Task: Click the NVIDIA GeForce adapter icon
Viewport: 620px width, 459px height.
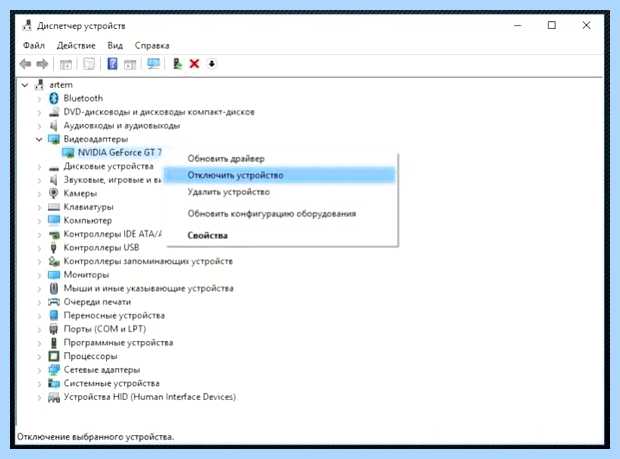Action: pos(68,153)
